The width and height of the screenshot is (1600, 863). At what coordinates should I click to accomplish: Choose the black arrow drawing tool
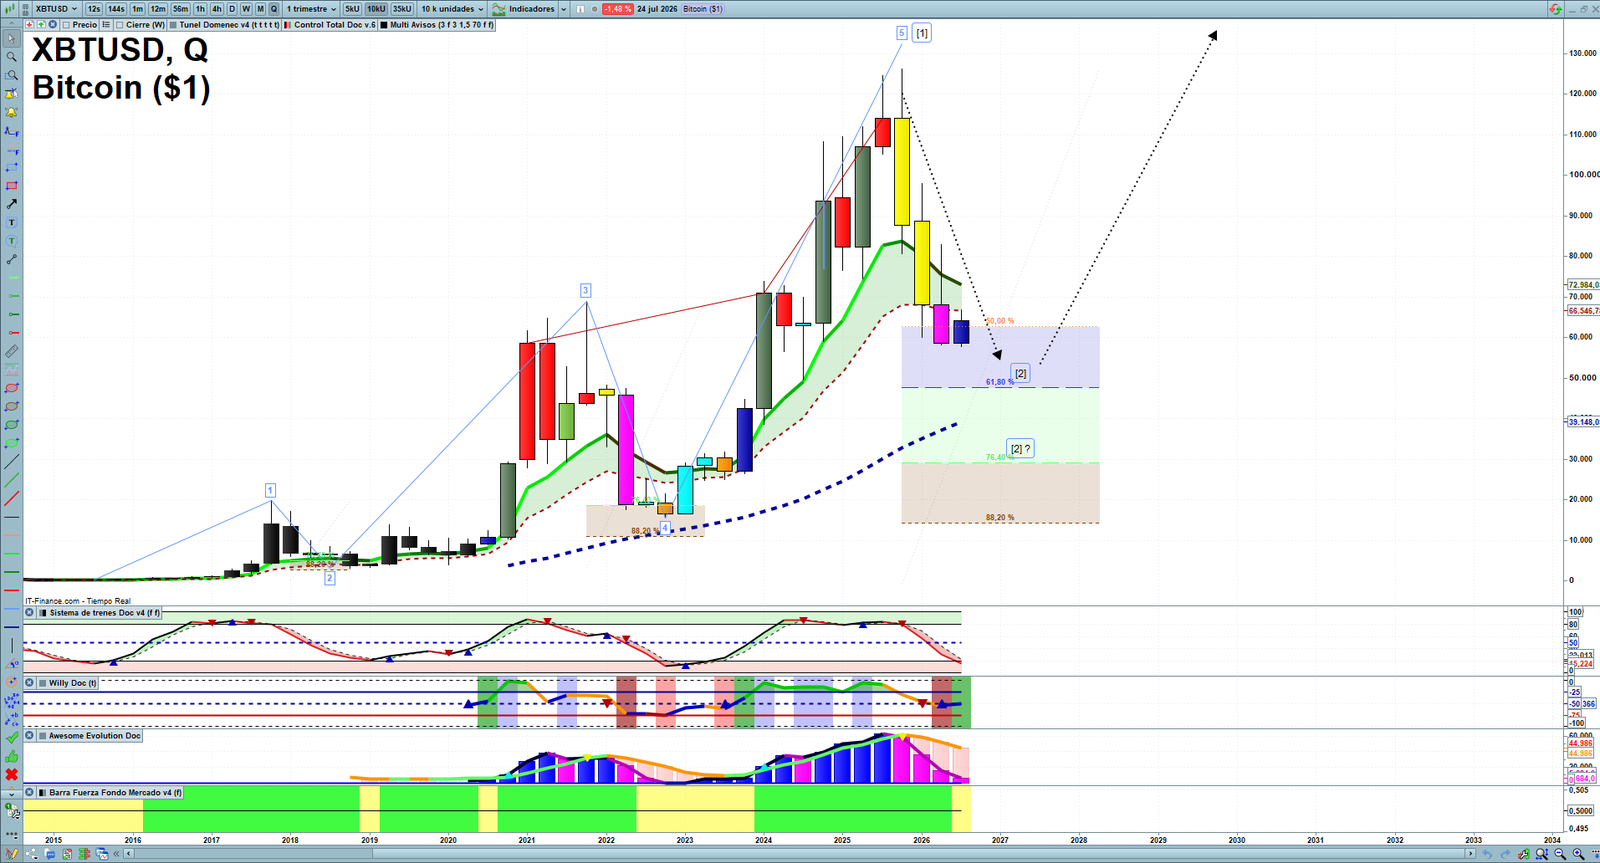point(12,204)
